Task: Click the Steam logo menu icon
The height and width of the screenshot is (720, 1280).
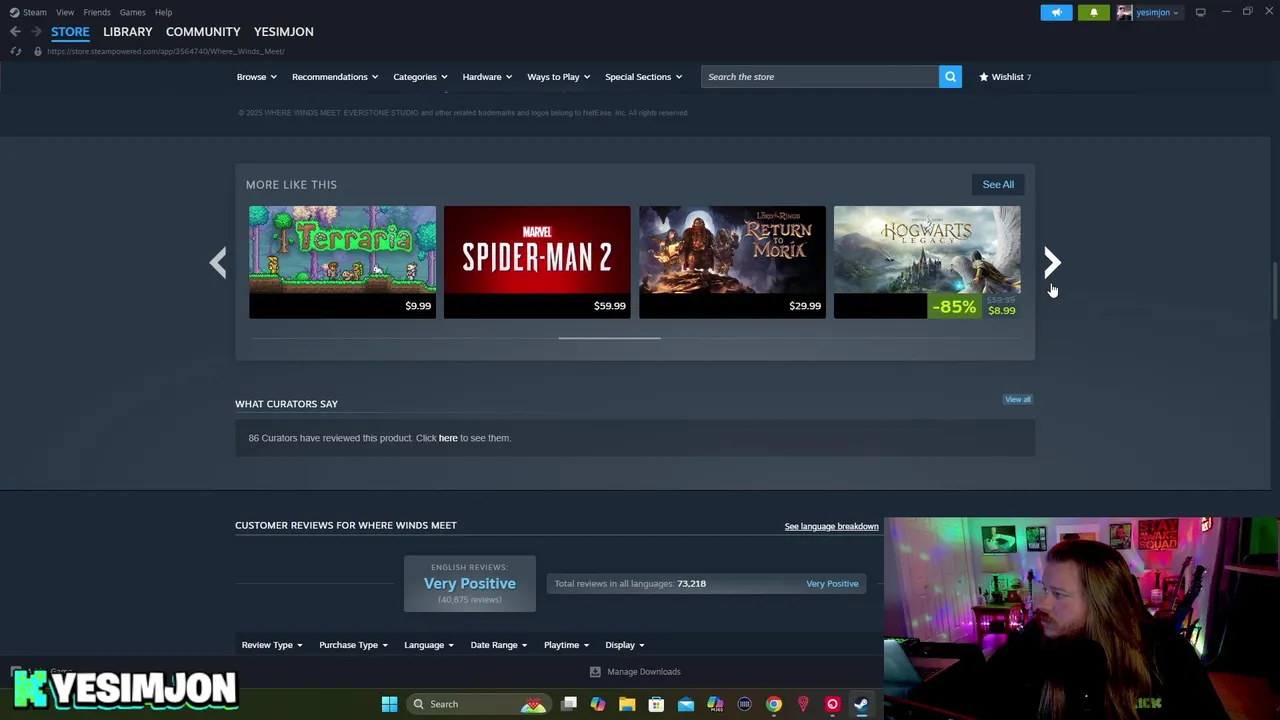Action: click(14, 12)
